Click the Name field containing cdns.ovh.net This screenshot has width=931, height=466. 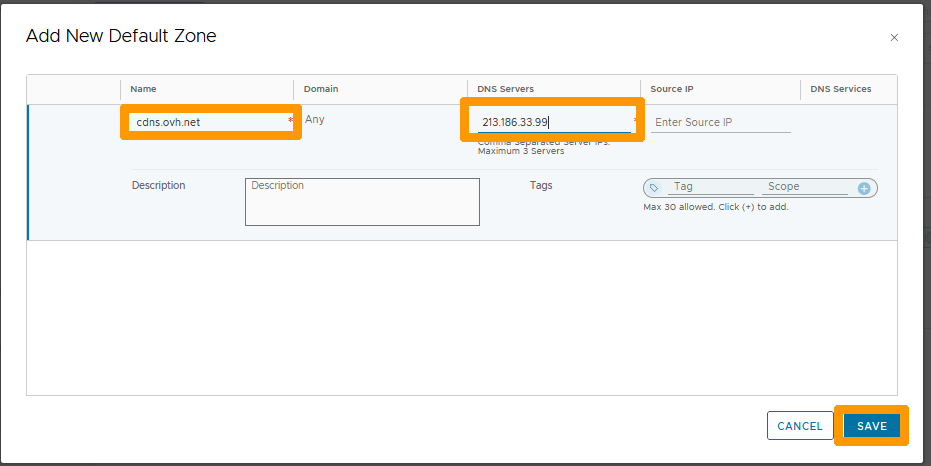[x=209, y=122]
